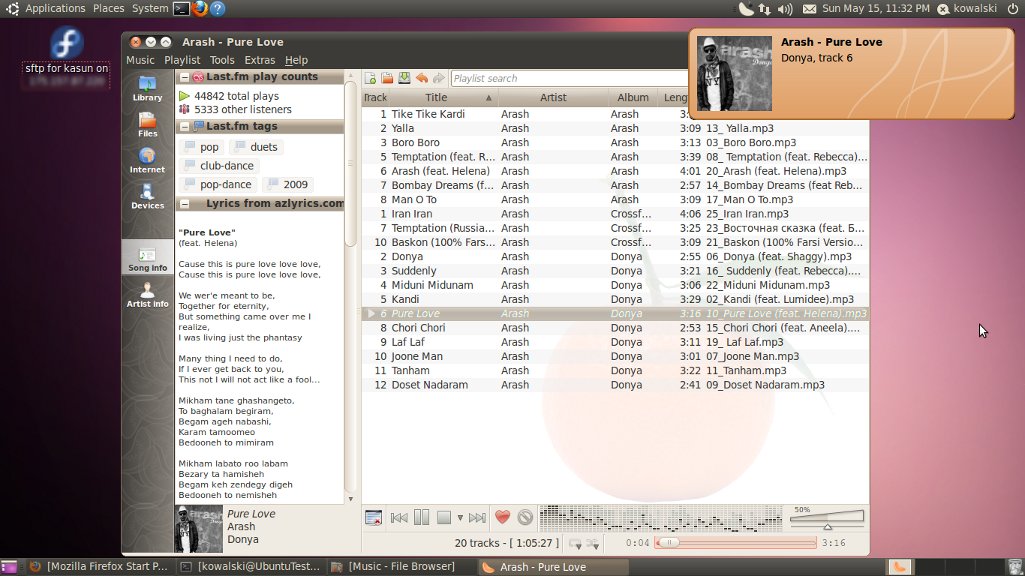Open a playlist using the open-playlist toolbar icon
Image resolution: width=1025 pixels, height=576 pixels.
389,77
